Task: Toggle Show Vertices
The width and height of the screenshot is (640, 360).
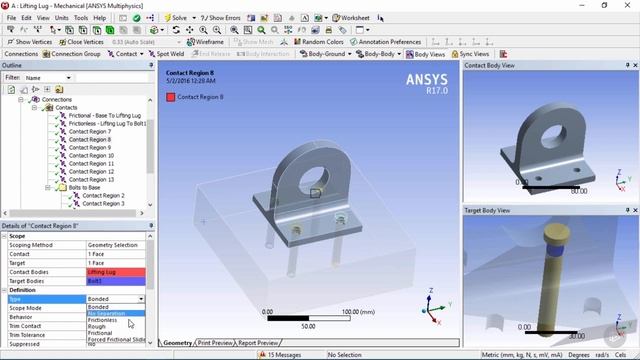Action: pos(29,42)
